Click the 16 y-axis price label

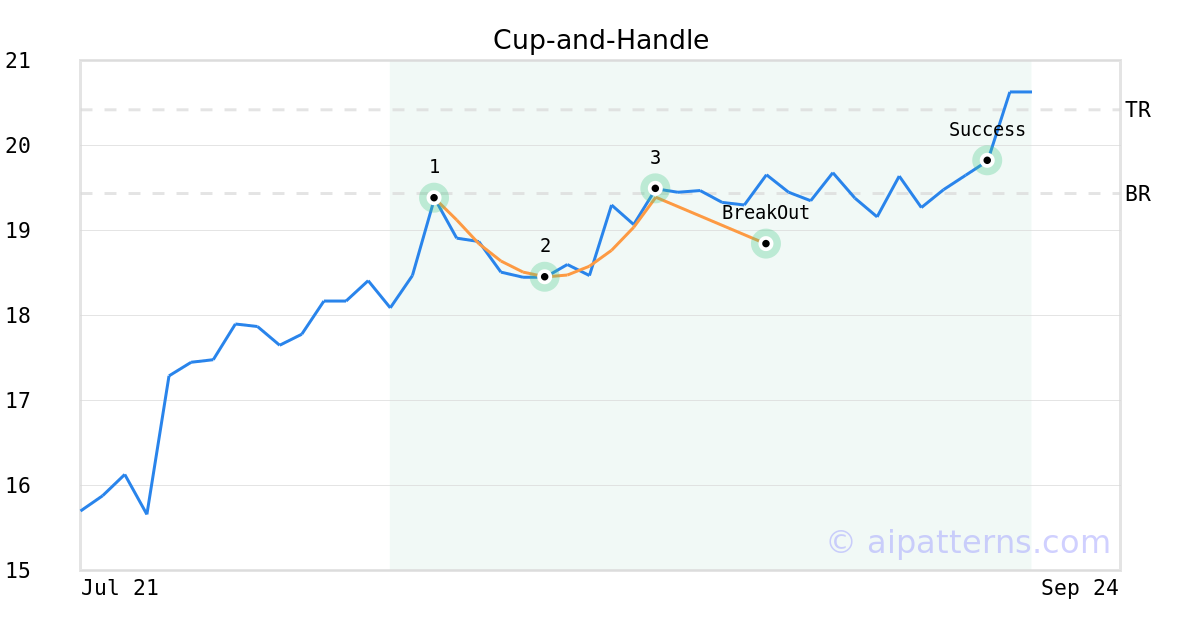18,486
